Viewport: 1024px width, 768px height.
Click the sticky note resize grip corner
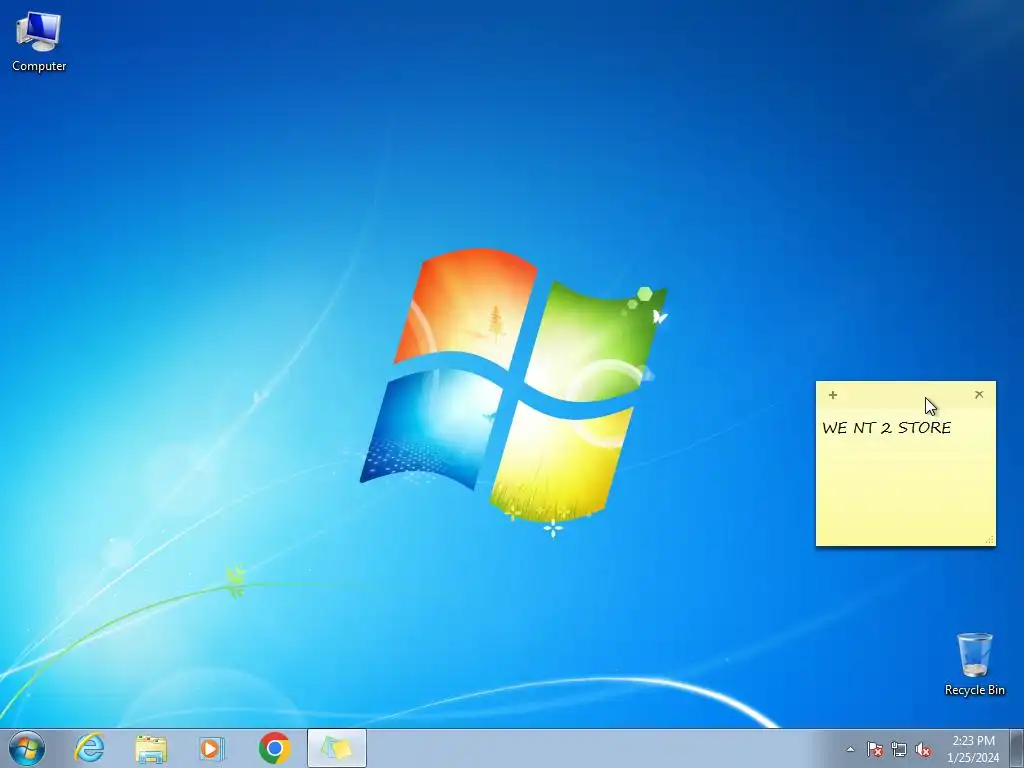pyautogui.click(x=989, y=539)
